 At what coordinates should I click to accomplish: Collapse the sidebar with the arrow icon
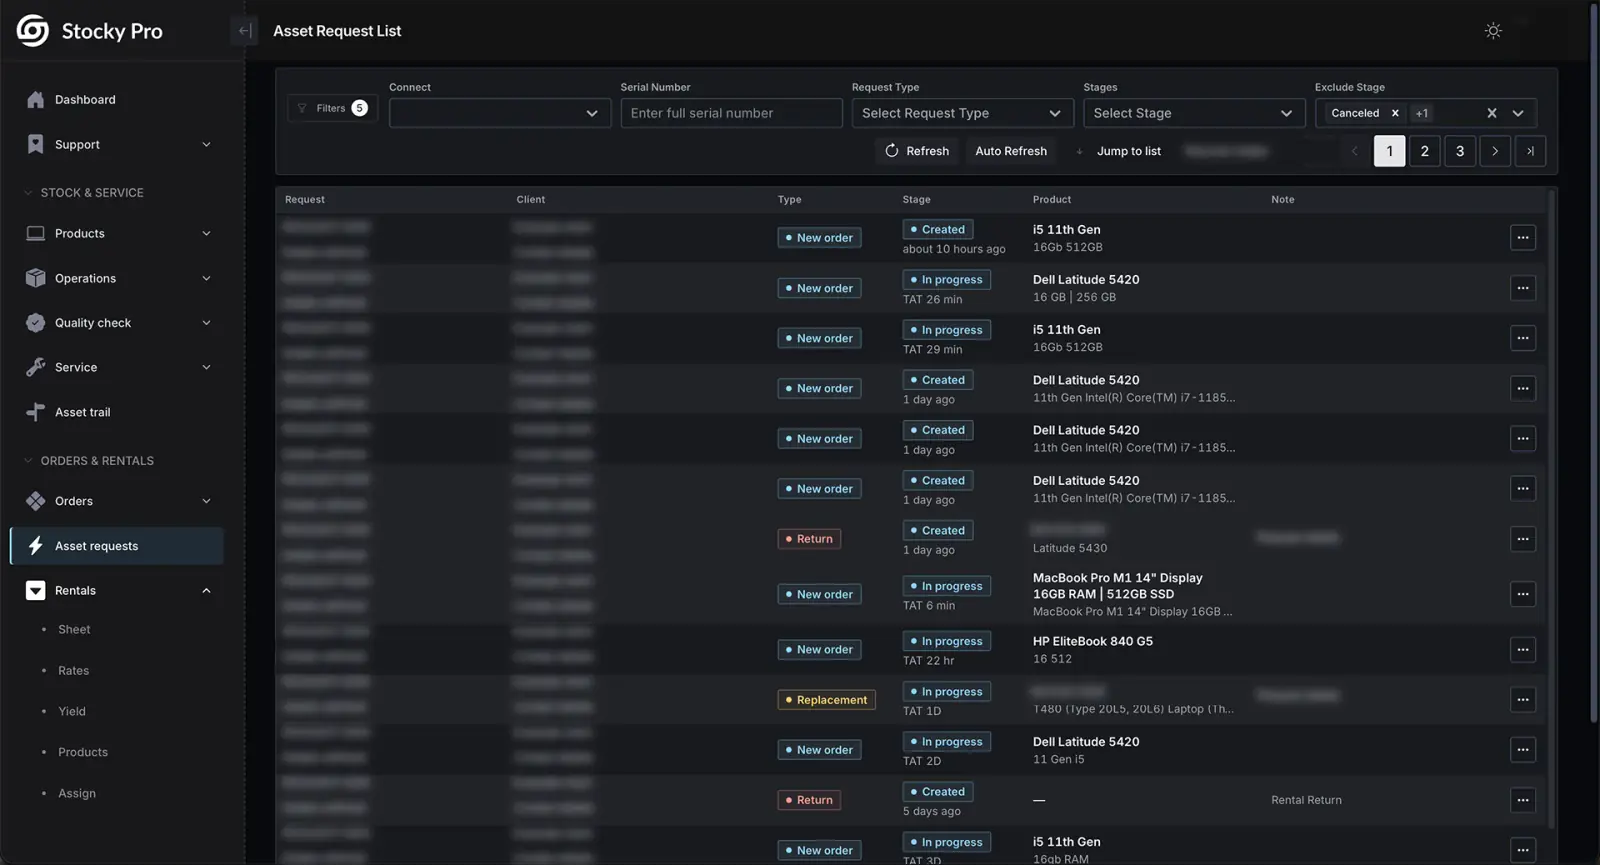pyautogui.click(x=244, y=31)
